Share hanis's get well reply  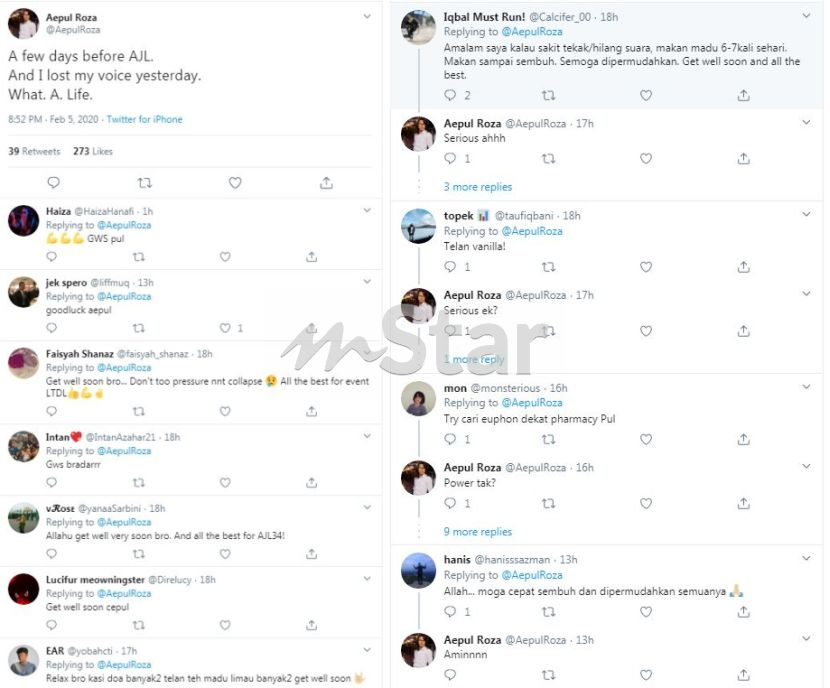744,612
